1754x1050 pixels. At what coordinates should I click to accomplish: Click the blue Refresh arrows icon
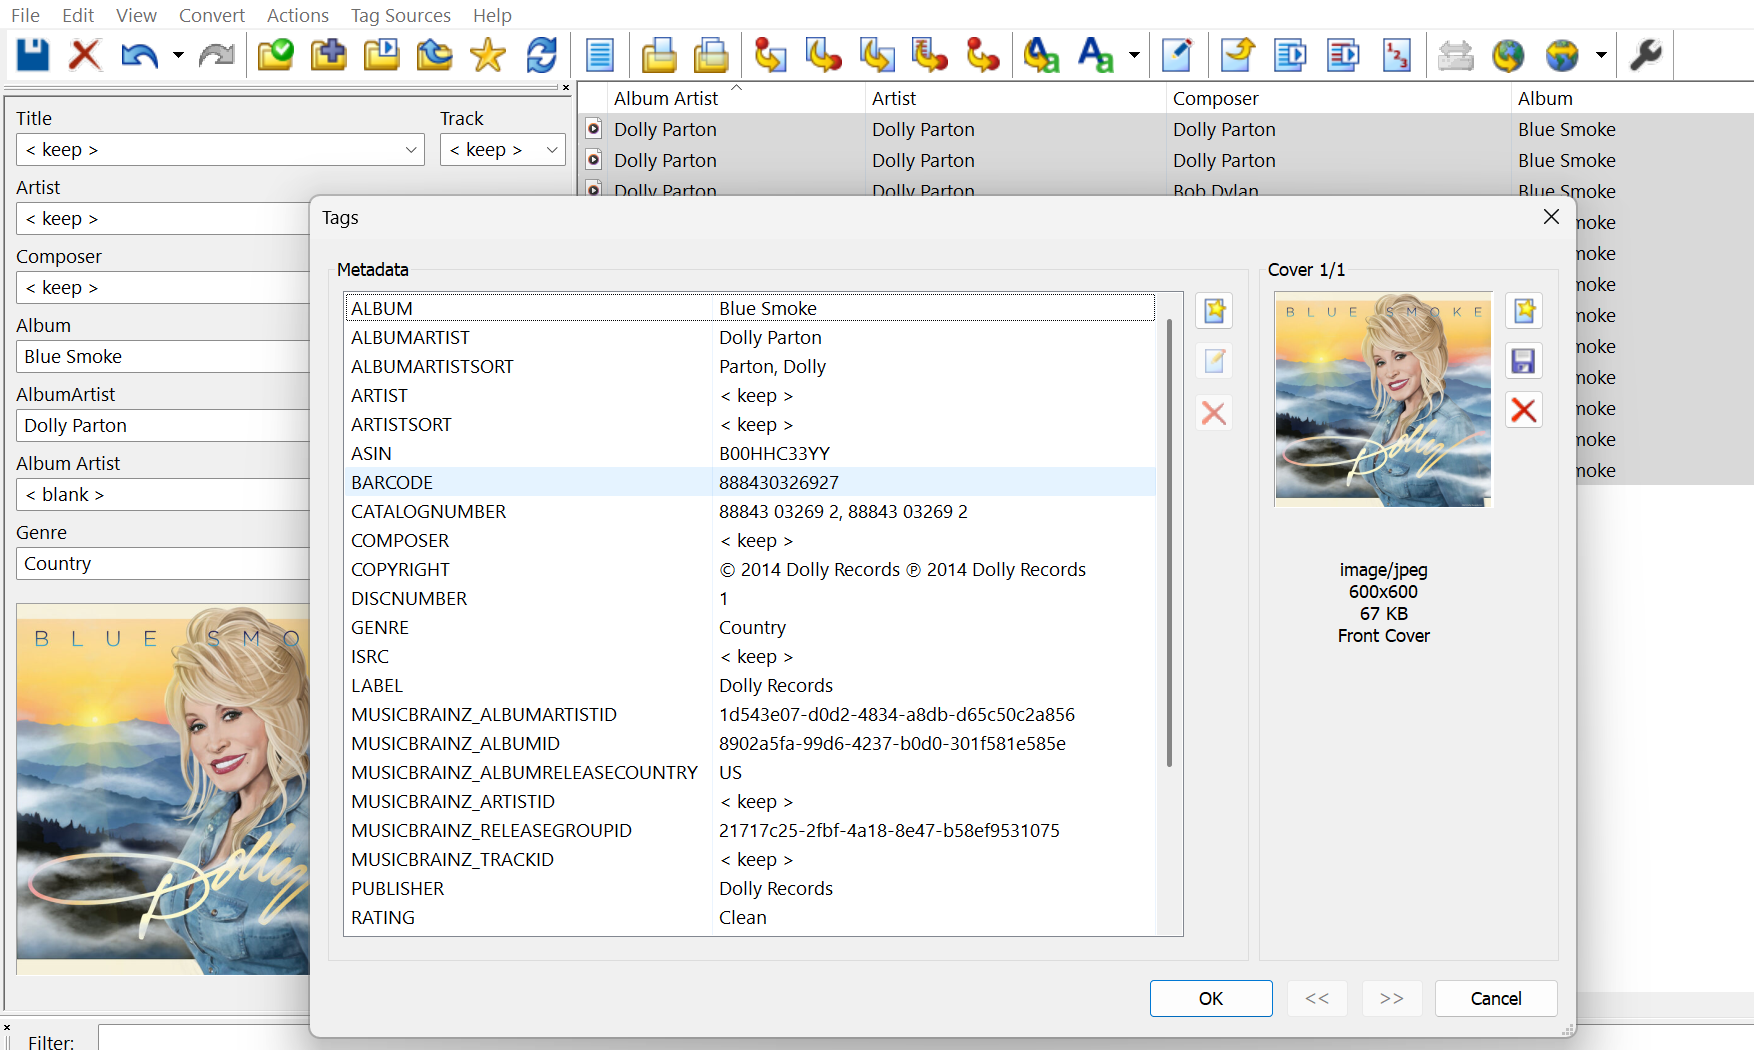[x=541, y=55]
